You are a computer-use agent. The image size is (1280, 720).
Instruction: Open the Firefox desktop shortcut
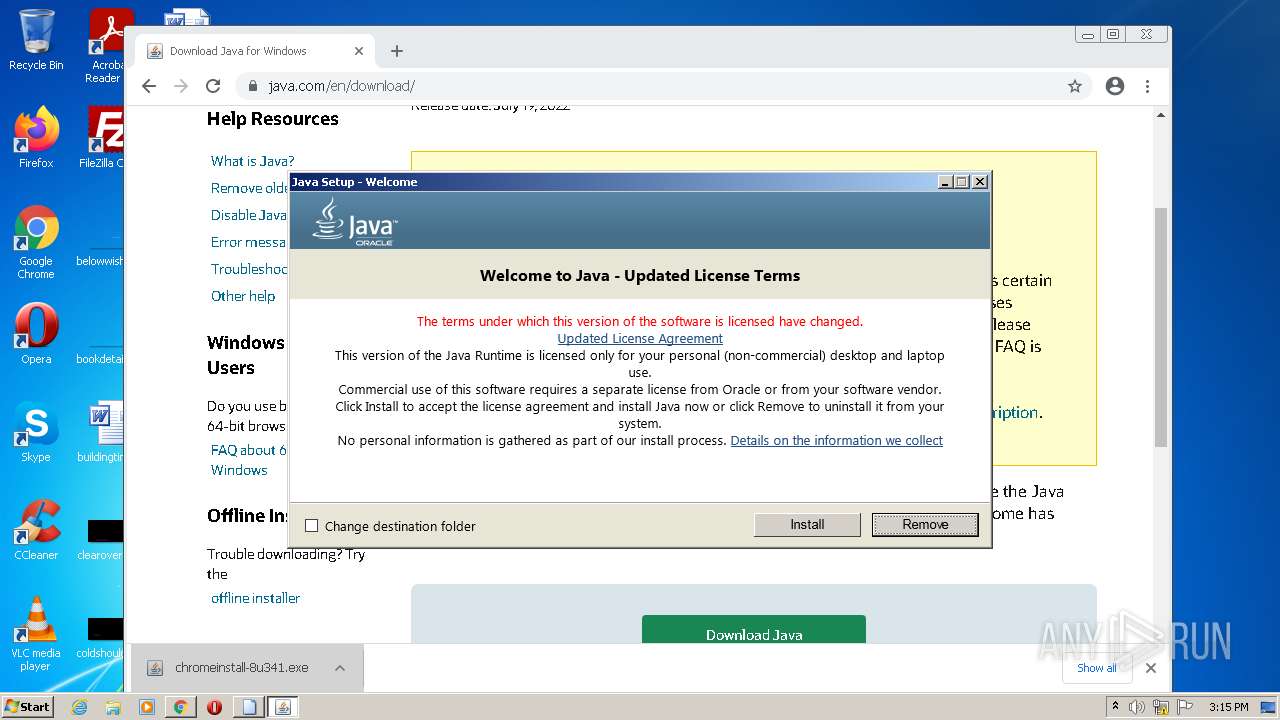(36, 137)
